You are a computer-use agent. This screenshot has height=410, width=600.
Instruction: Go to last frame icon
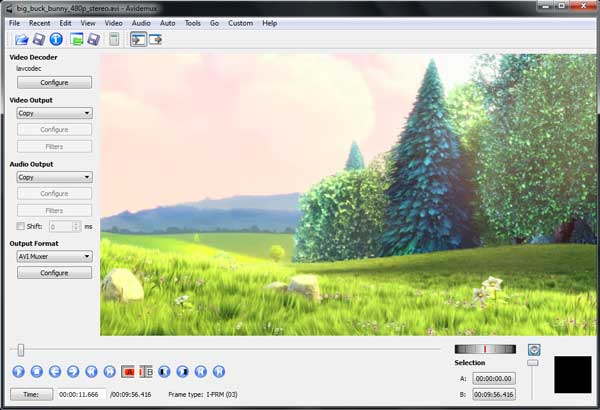219,371
